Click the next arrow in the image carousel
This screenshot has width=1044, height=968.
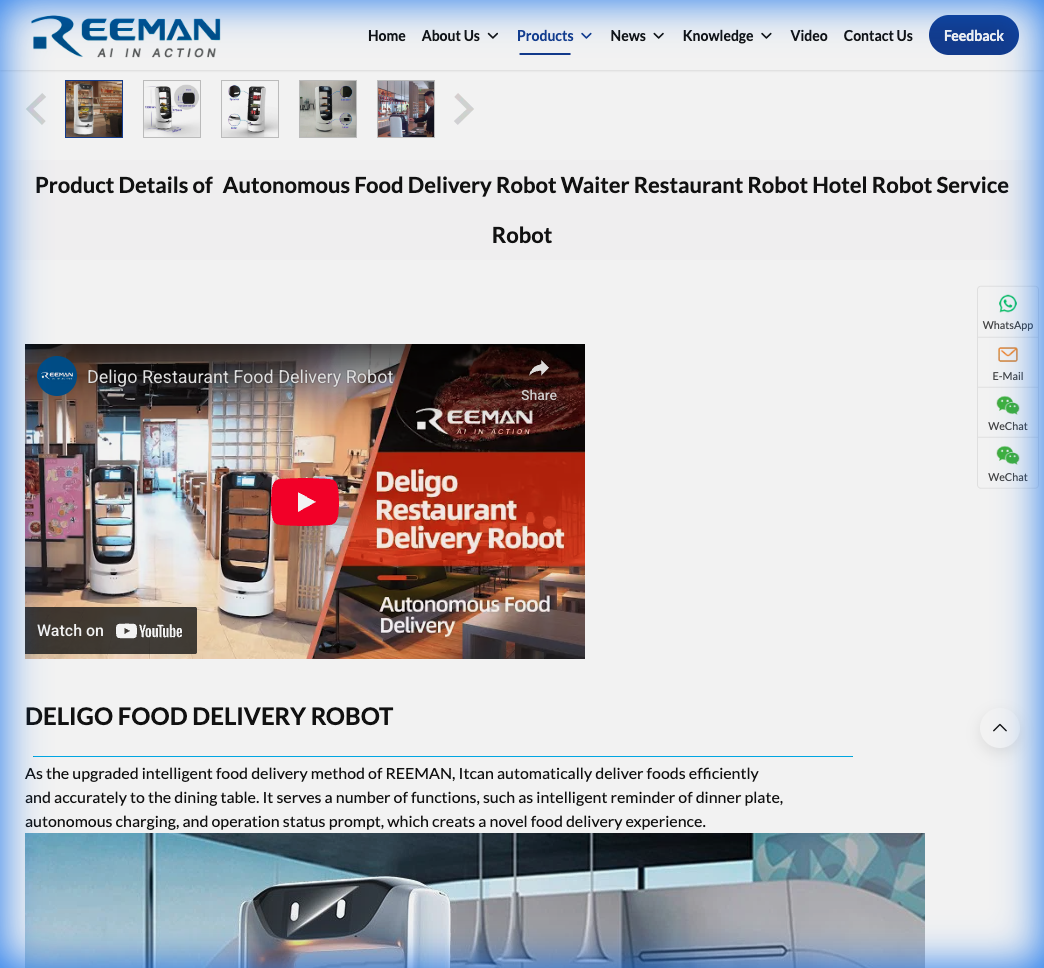pos(462,109)
